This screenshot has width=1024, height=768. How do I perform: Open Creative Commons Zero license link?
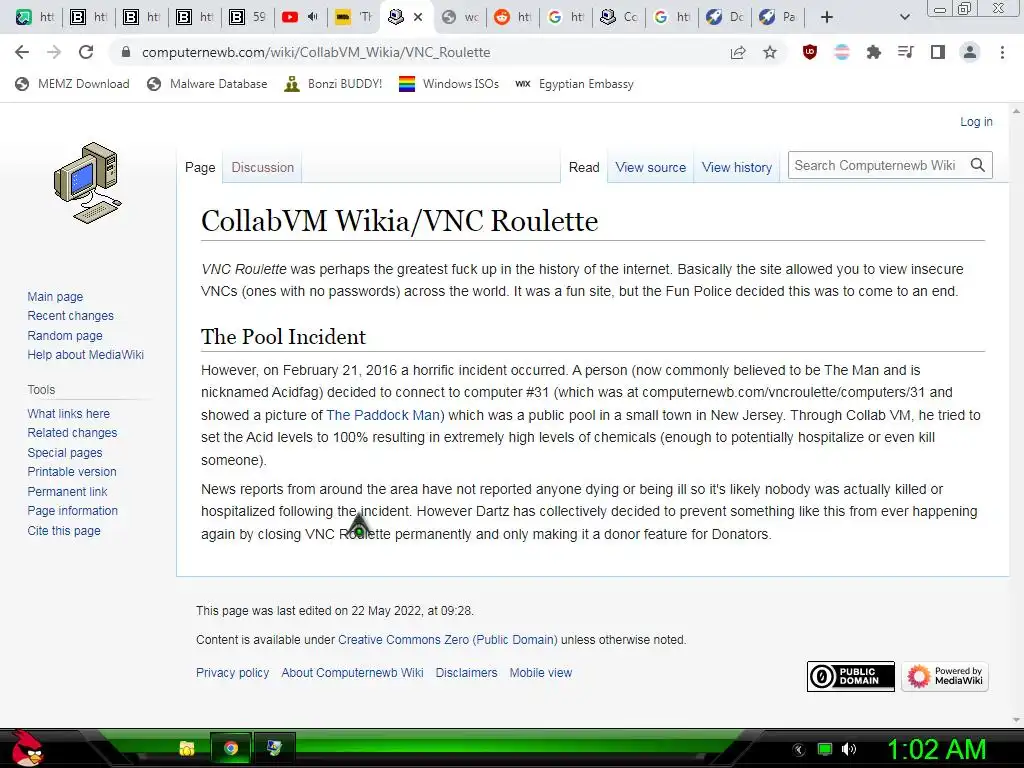click(x=447, y=640)
